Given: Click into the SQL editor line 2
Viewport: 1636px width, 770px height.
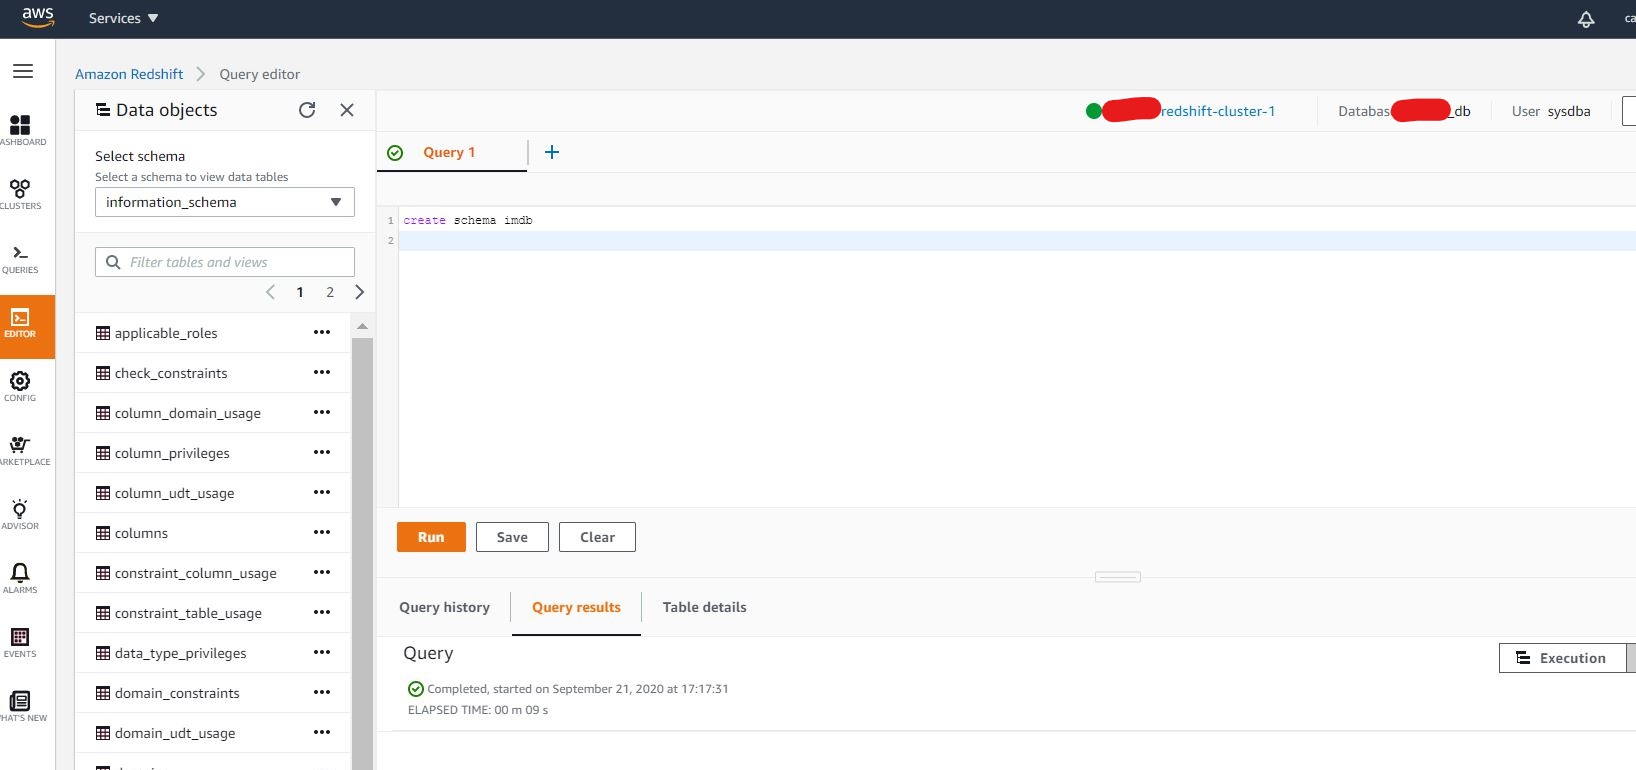Looking at the screenshot, I should click(1017, 241).
